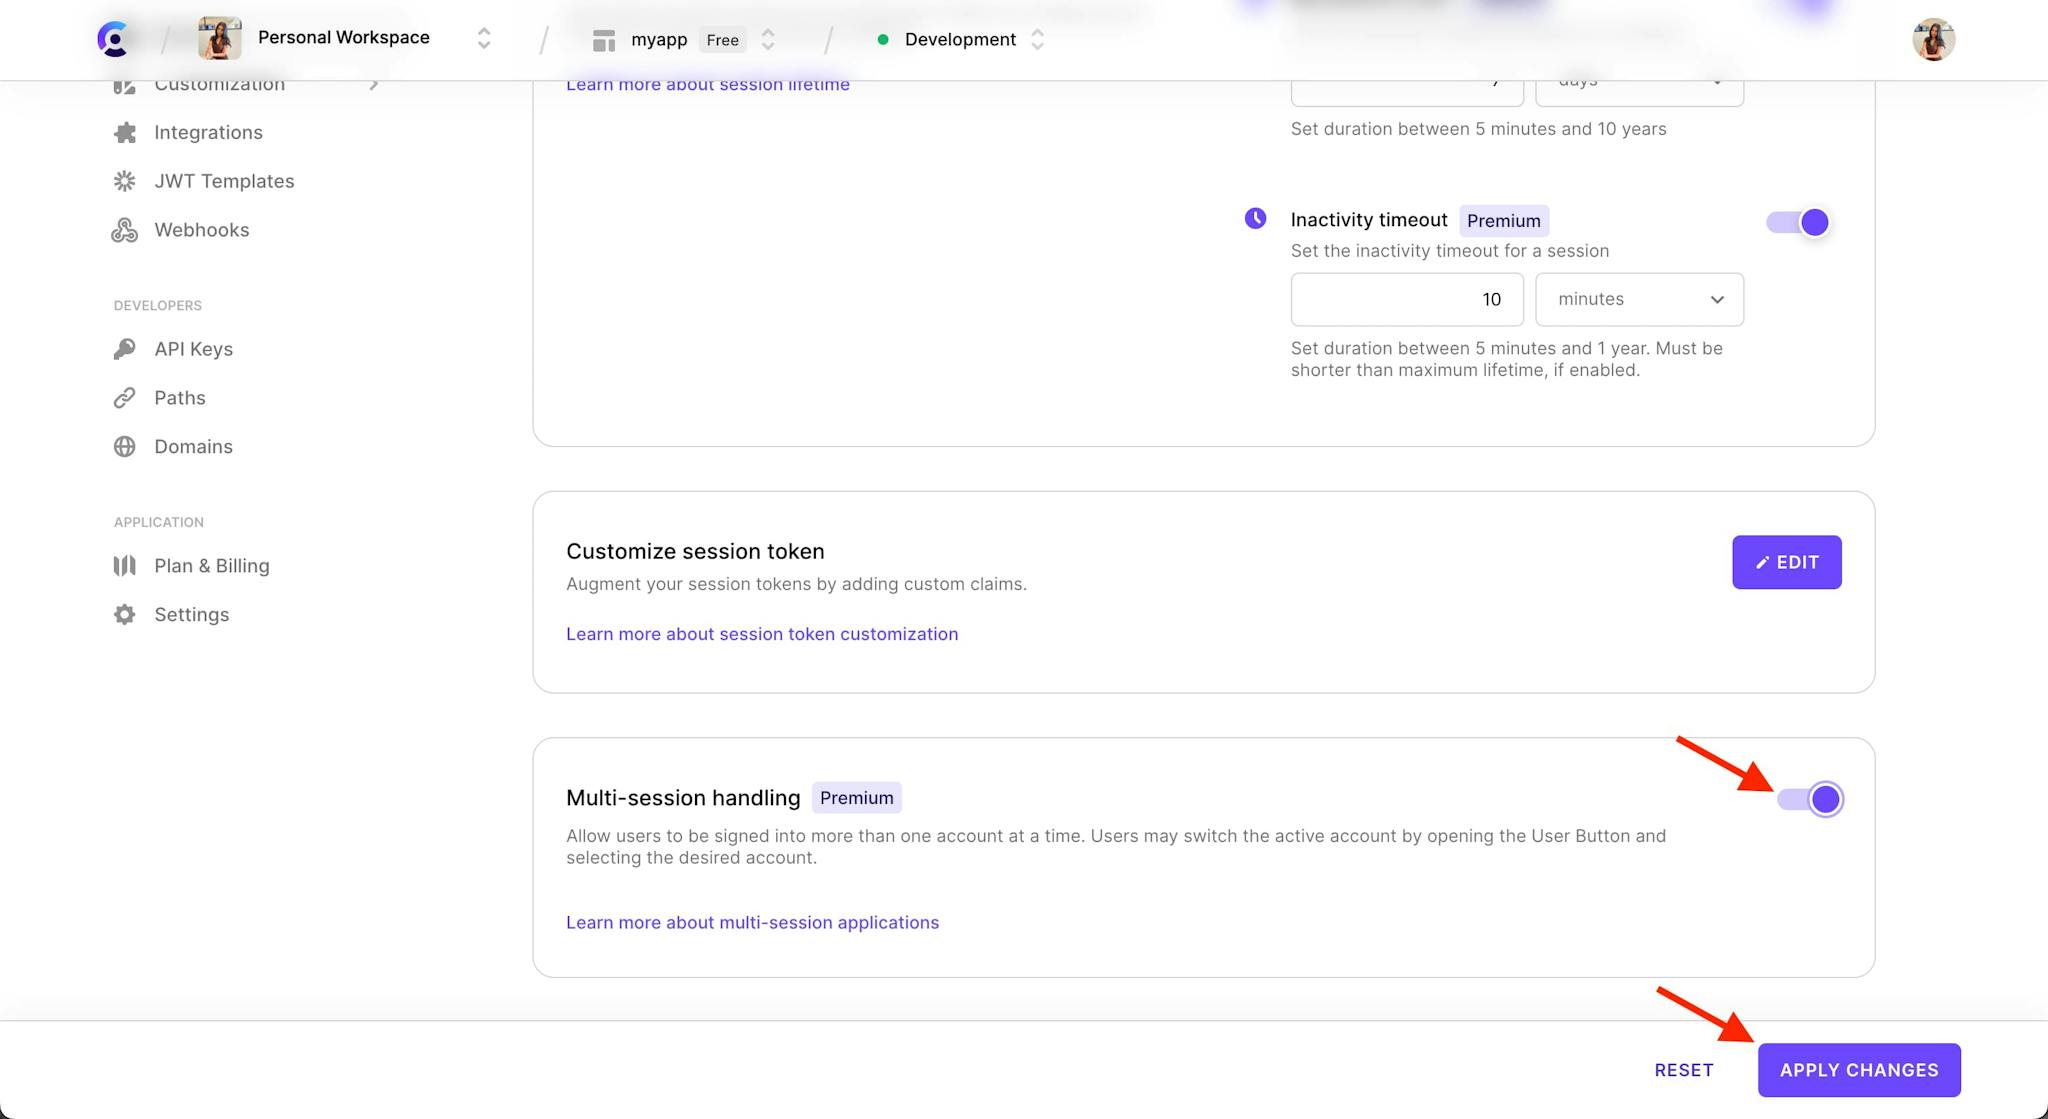Click Learn more about multi-session applications
Image resolution: width=2048 pixels, height=1119 pixels.
752,923
